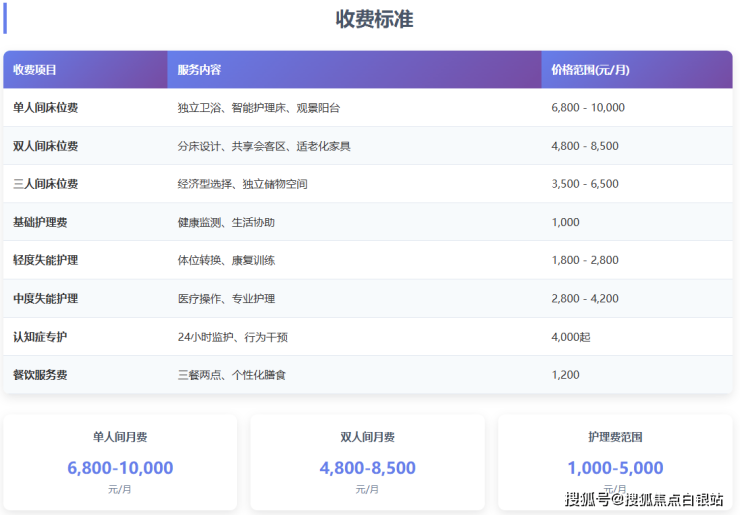
Task: Click the 认知症专护 row label
Action: point(40,337)
